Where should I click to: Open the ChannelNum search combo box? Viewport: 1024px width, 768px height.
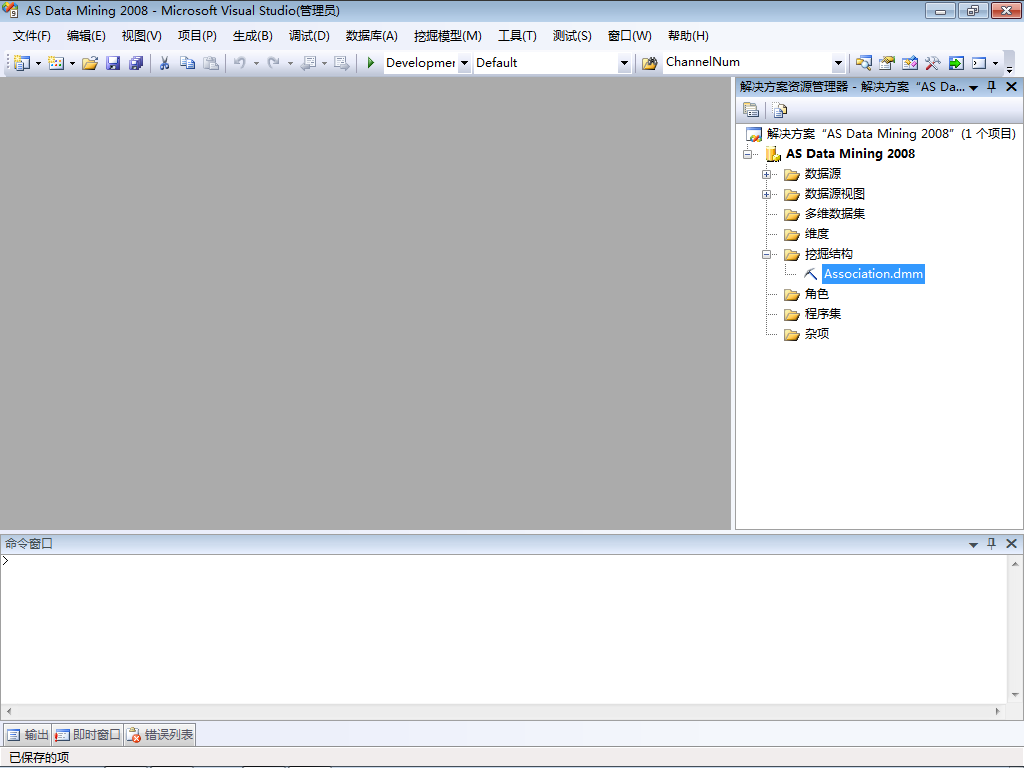click(x=839, y=63)
